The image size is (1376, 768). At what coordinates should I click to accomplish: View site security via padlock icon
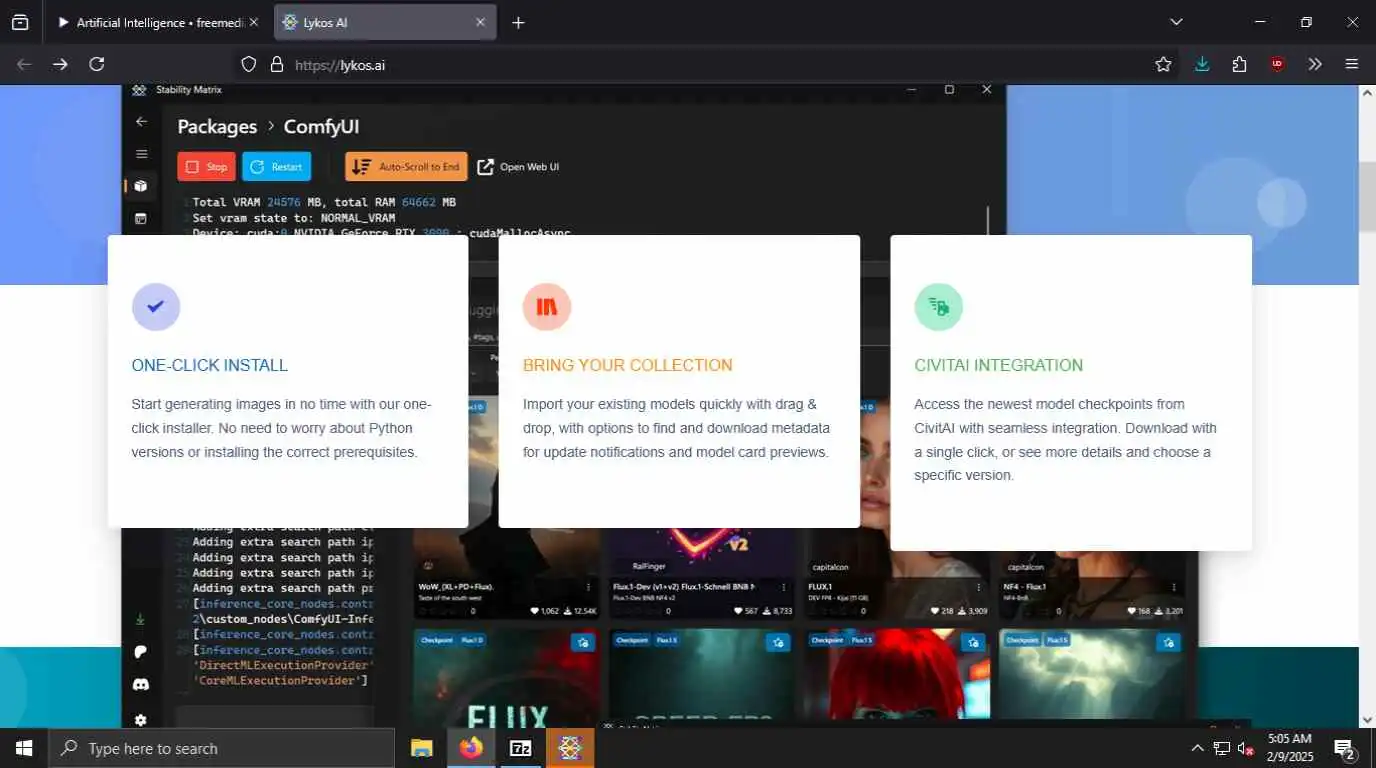tap(277, 64)
